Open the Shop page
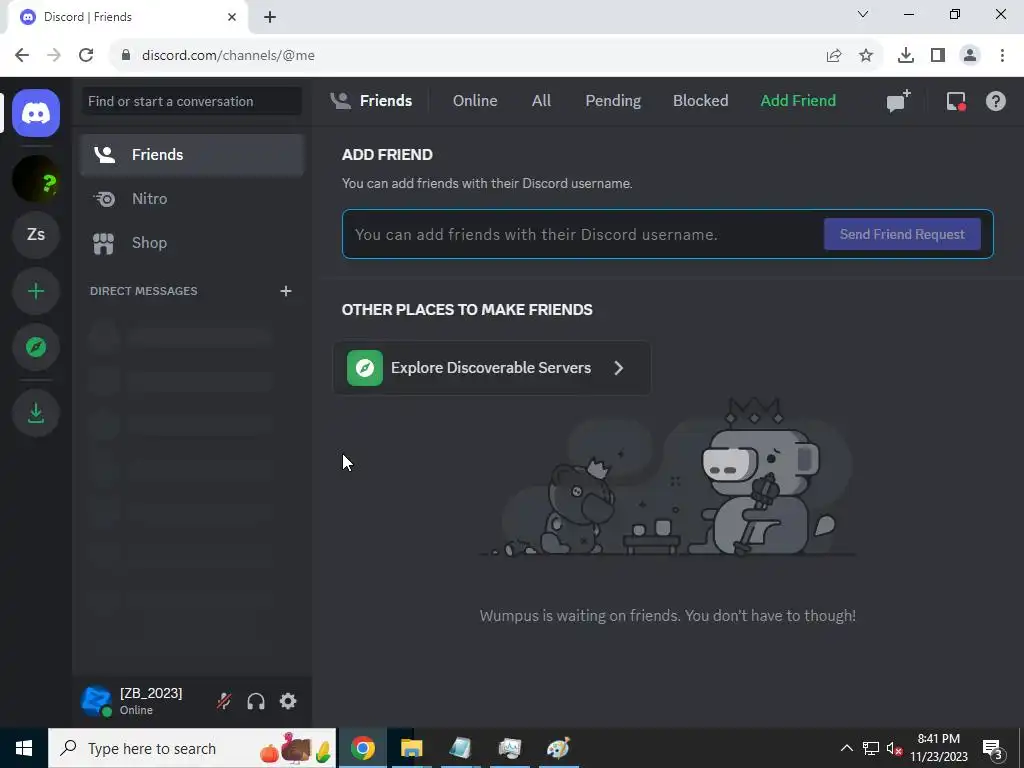 tap(192, 243)
